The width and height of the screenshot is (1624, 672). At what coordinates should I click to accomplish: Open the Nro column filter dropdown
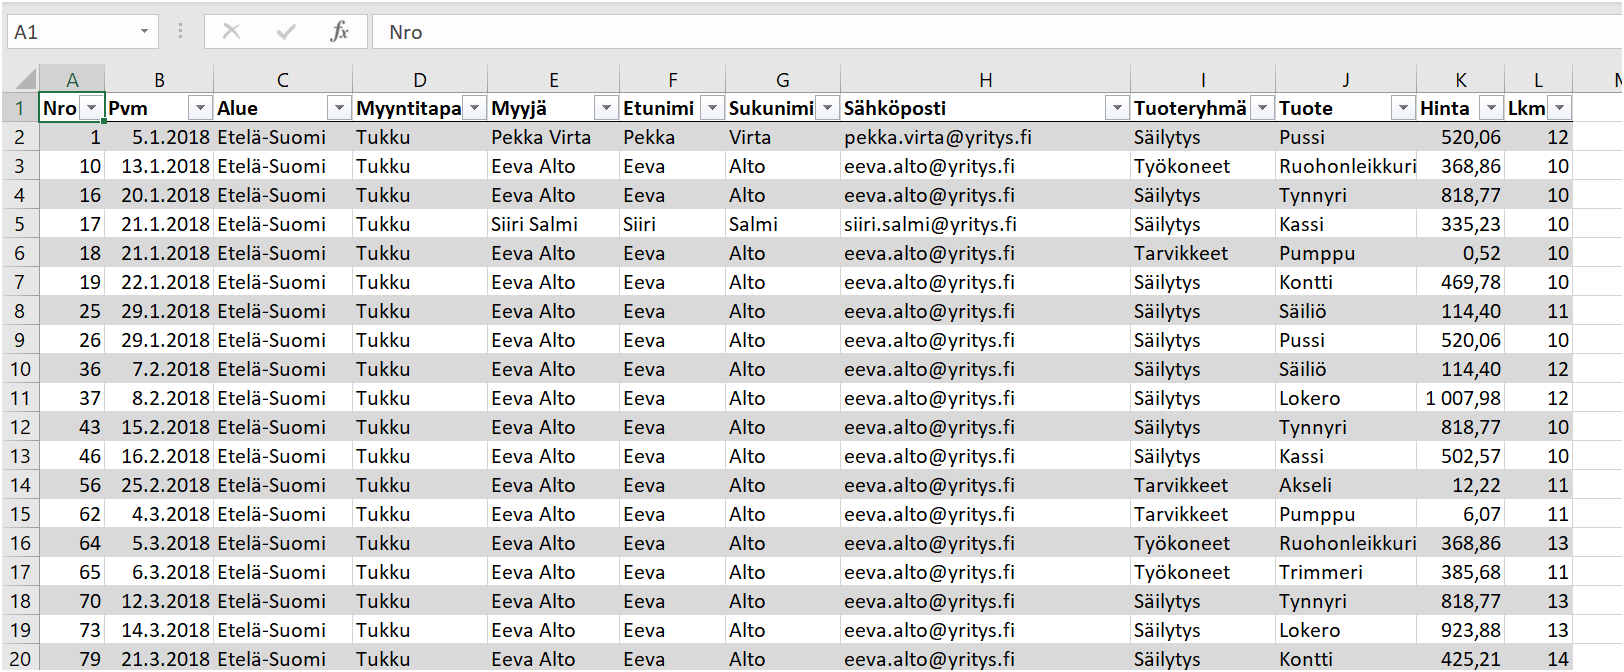92,108
